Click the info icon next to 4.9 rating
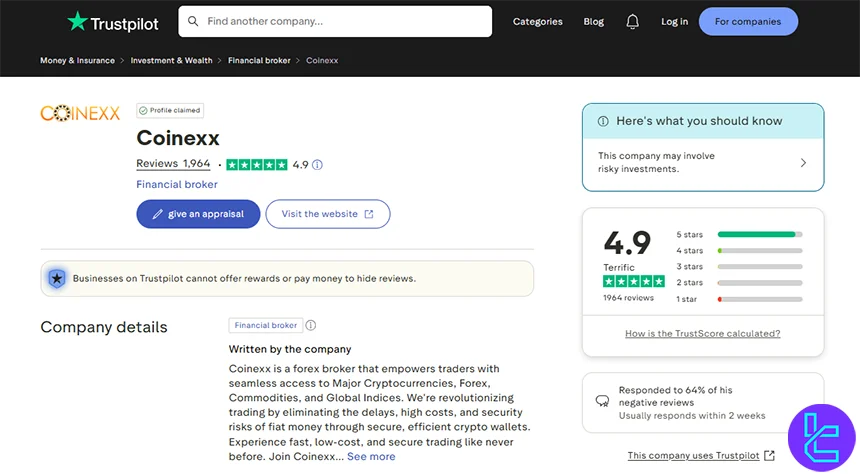Viewport: 860px width, 476px height. point(317,165)
